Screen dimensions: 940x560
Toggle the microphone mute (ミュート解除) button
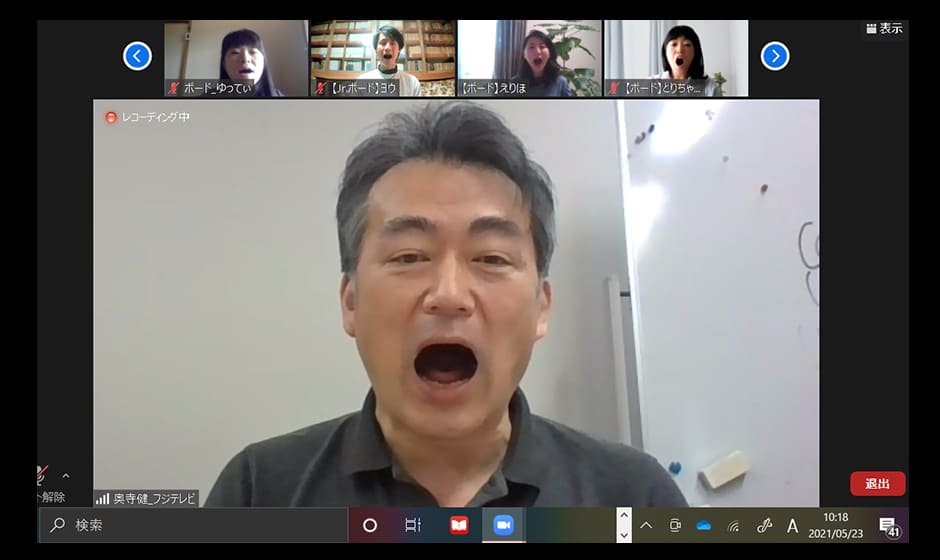42,477
